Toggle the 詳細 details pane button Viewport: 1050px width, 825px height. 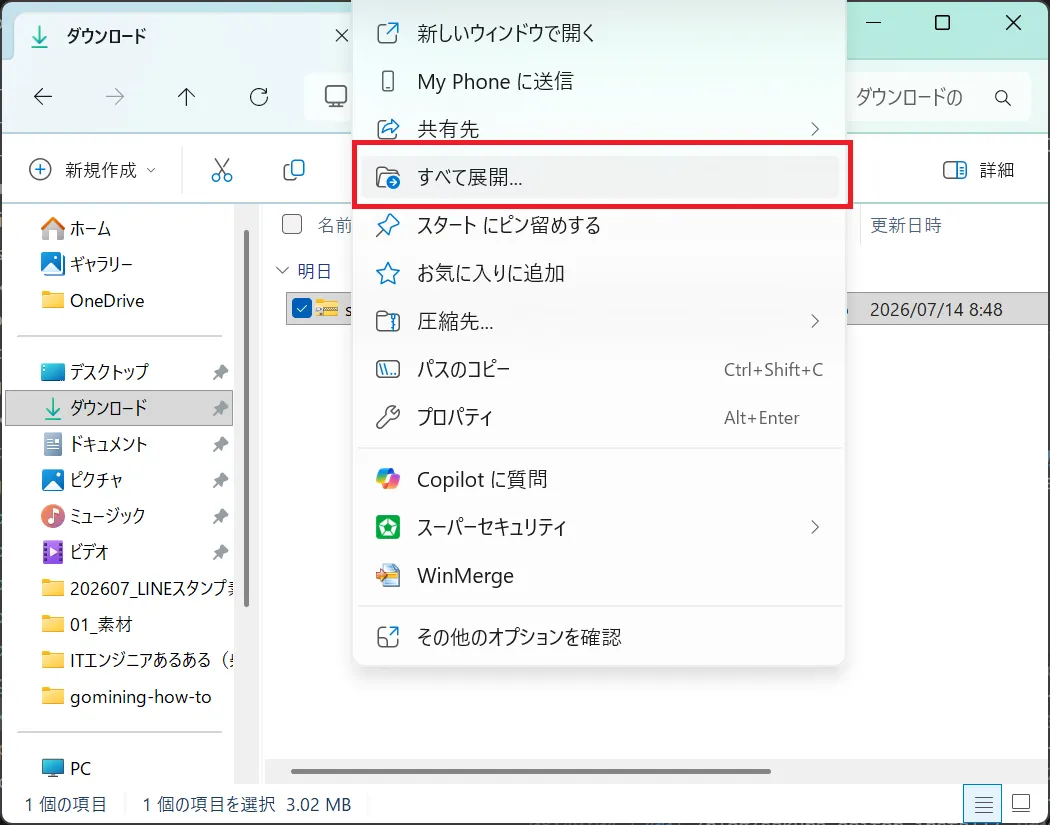click(978, 170)
